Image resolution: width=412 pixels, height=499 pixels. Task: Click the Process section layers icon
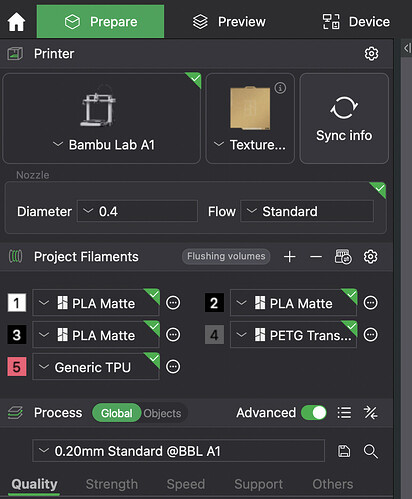click(15, 413)
